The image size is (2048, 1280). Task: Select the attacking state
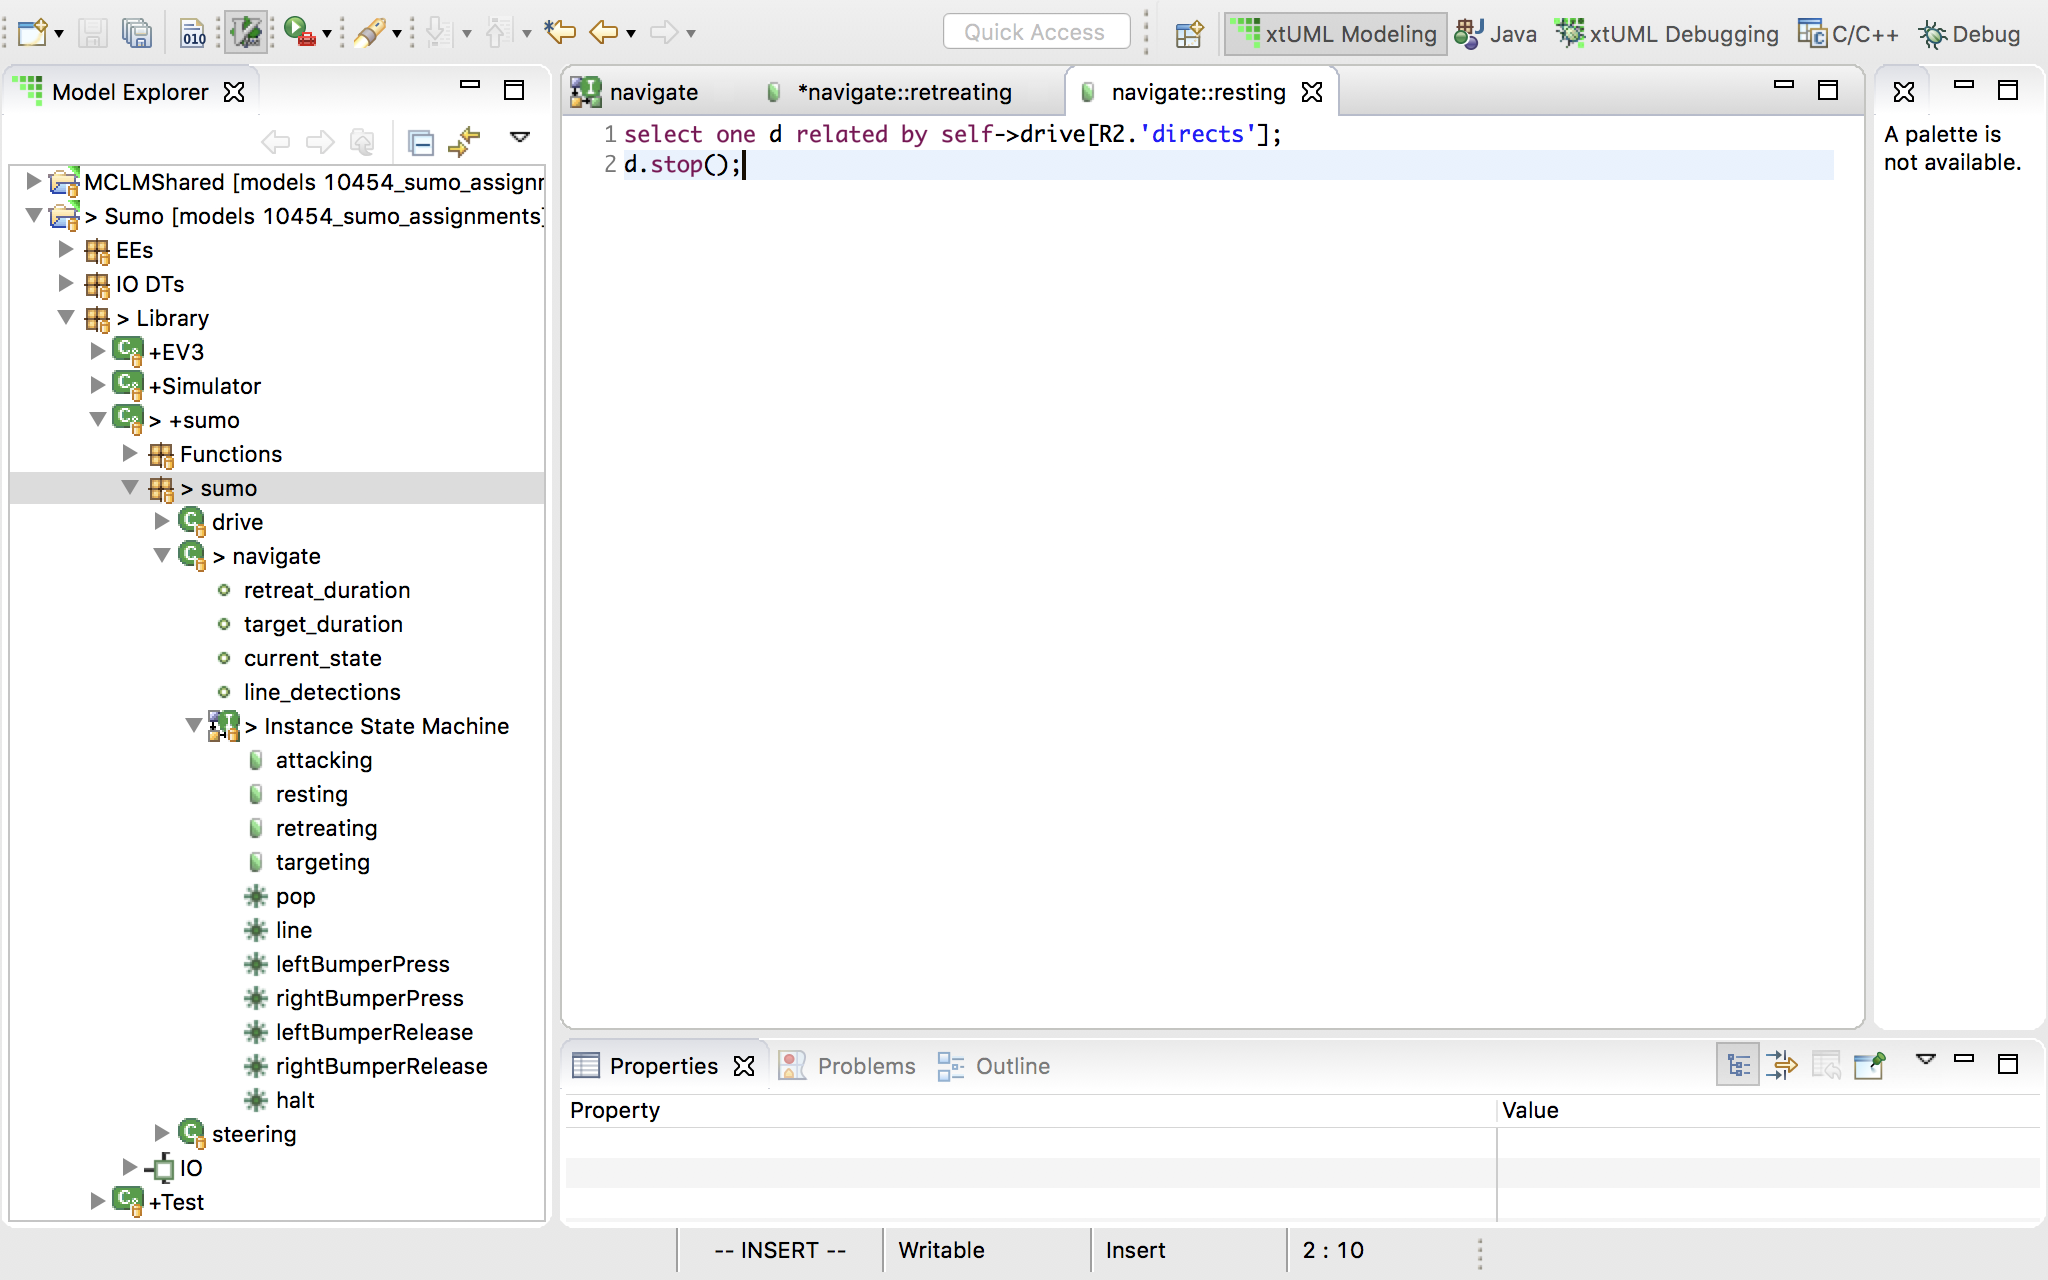pos(324,760)
